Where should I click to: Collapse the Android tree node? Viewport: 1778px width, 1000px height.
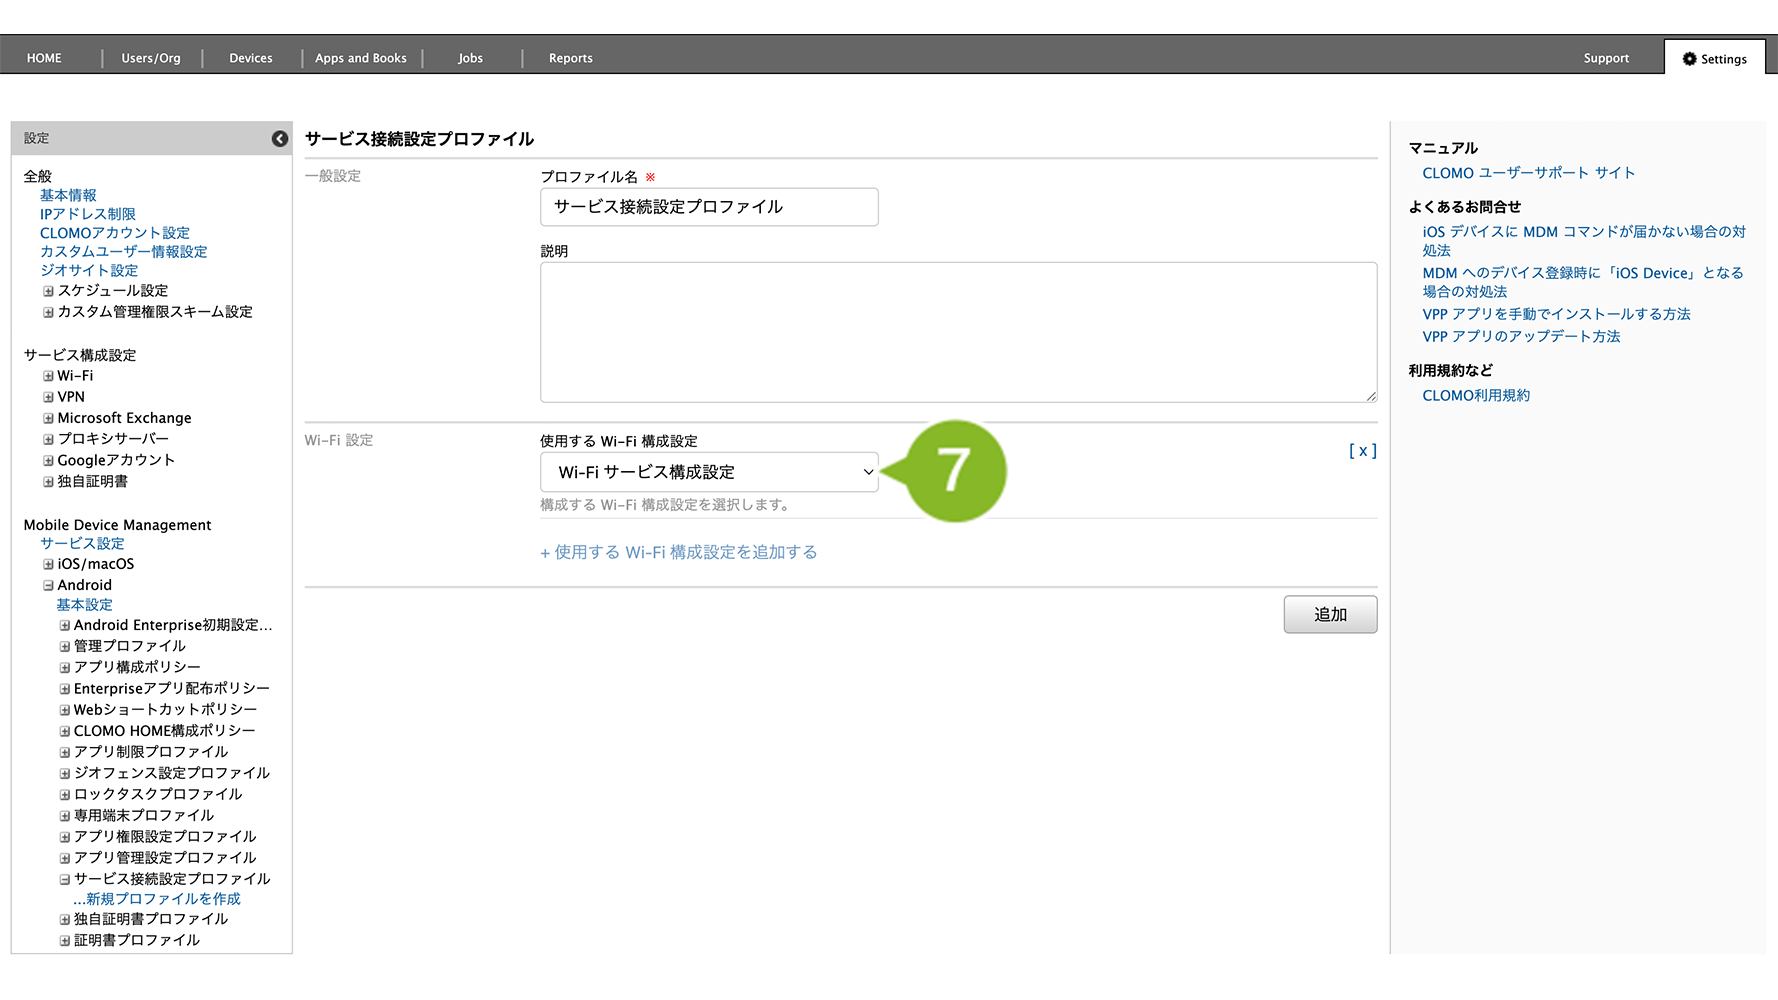[x=48, y=585]
